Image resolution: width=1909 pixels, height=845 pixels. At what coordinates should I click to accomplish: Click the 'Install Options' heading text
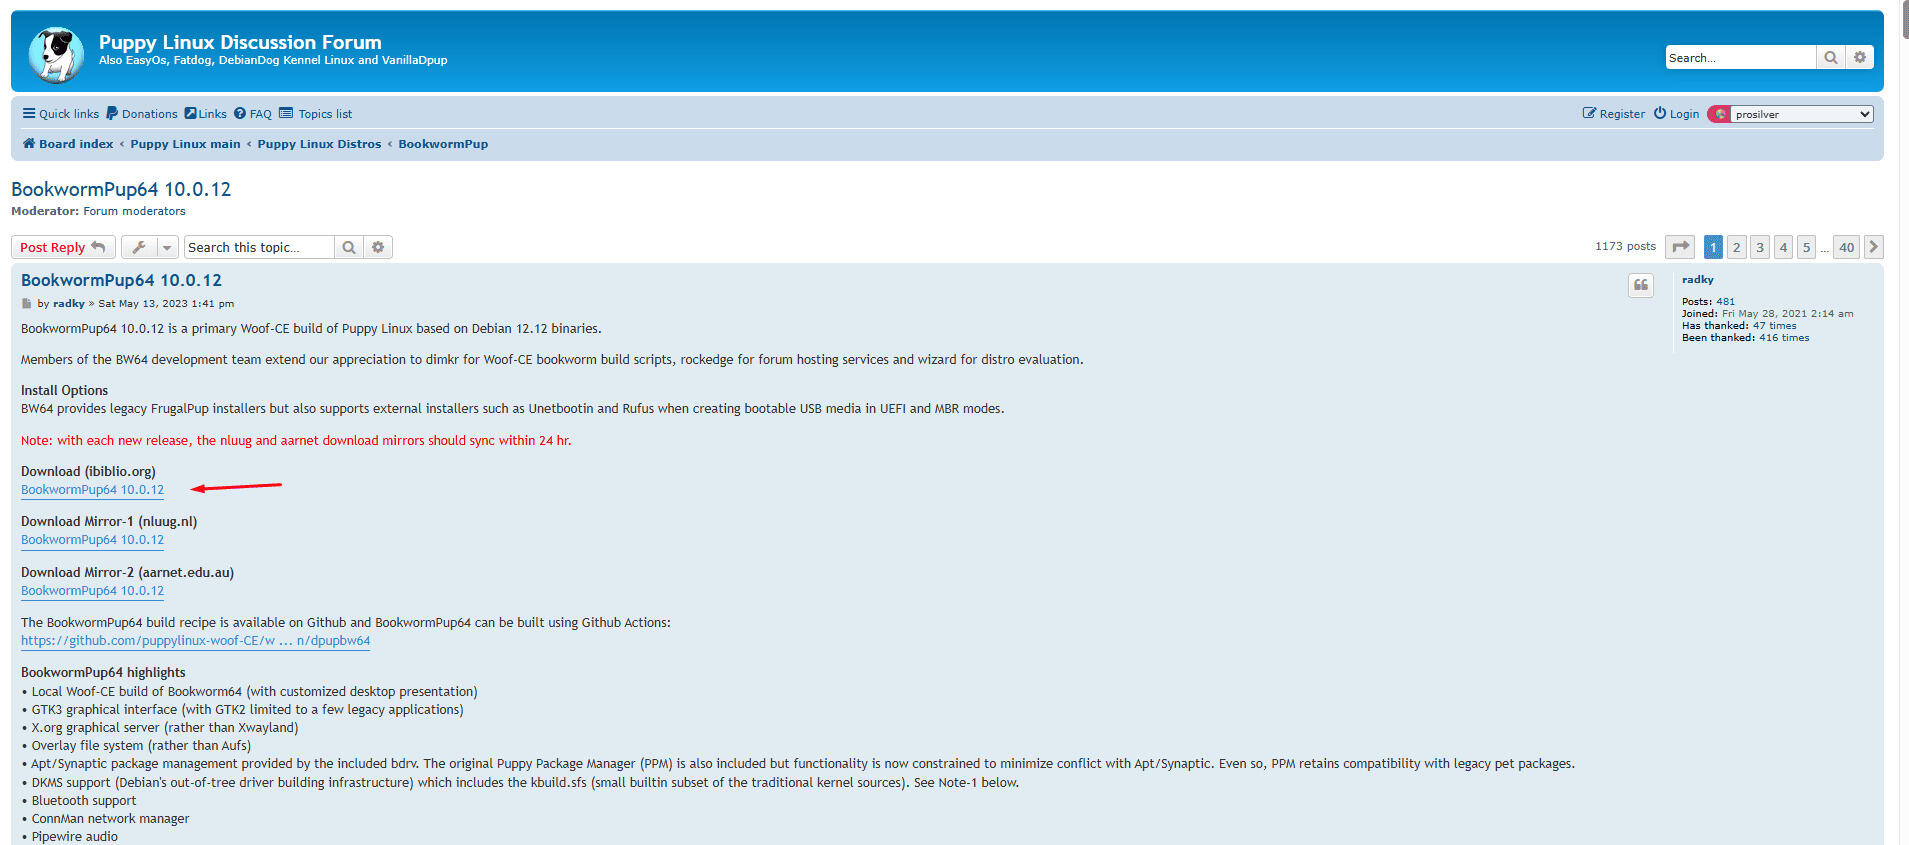(64, 391)
